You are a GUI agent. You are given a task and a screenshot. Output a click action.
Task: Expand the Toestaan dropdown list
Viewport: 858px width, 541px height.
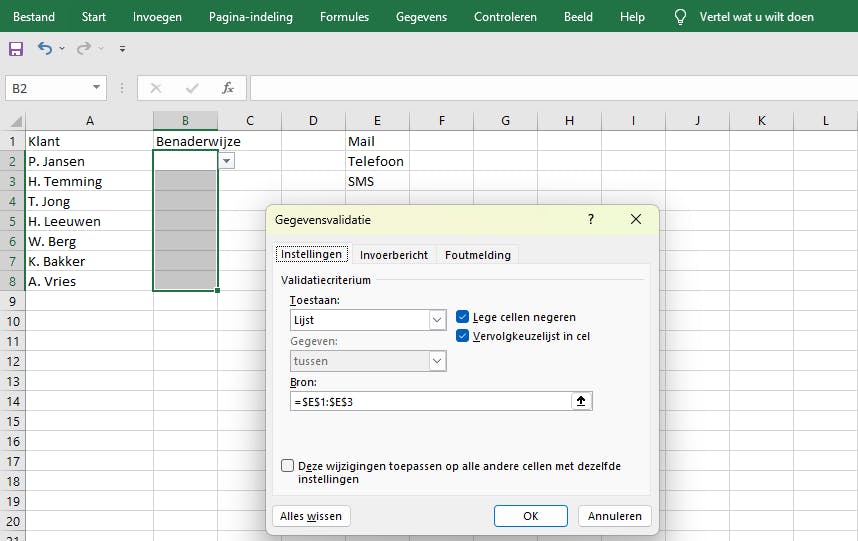pyautogui.click(x=437, y=320)
